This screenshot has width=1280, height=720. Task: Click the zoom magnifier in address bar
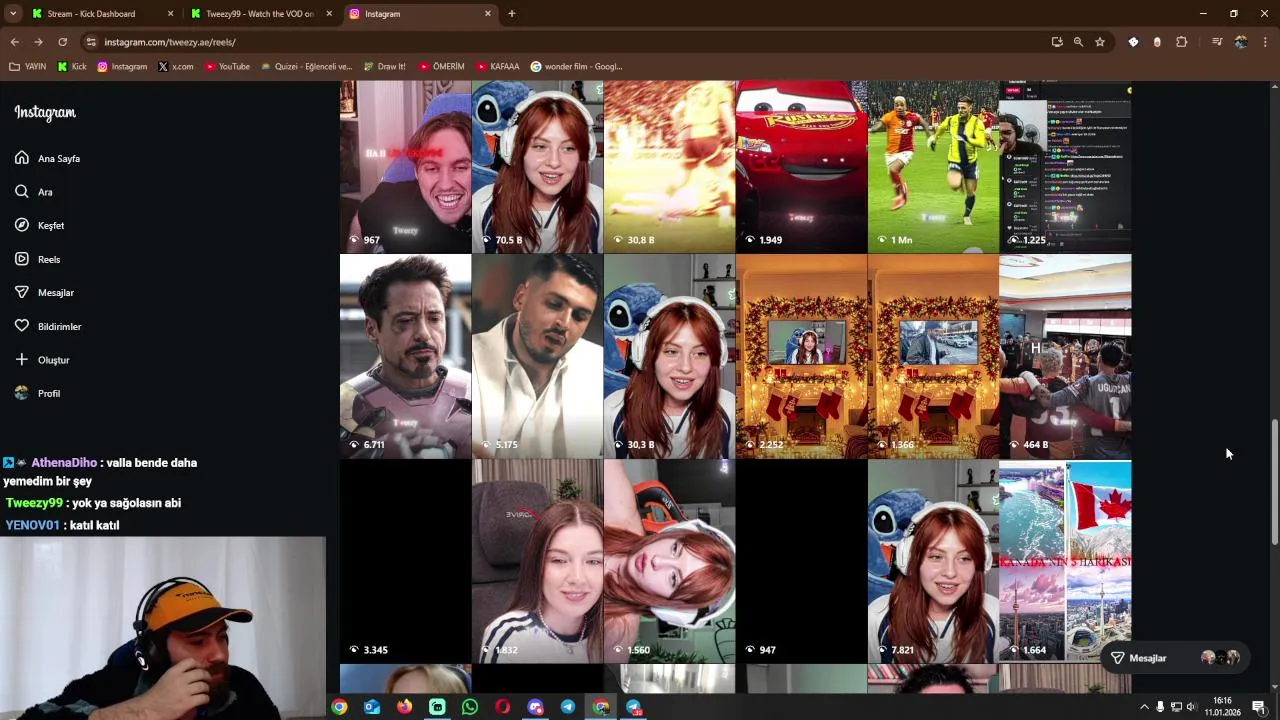[x=1078, y=42]
